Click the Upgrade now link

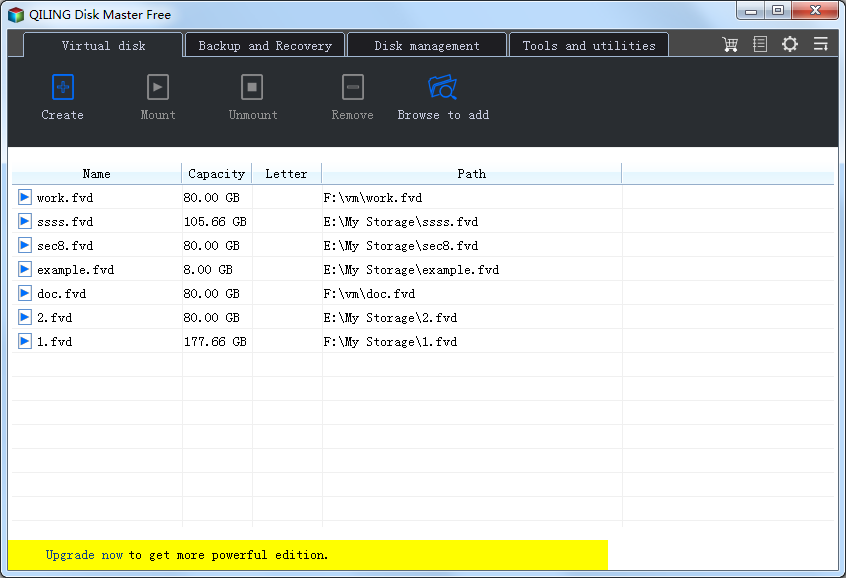pos(84,555)
